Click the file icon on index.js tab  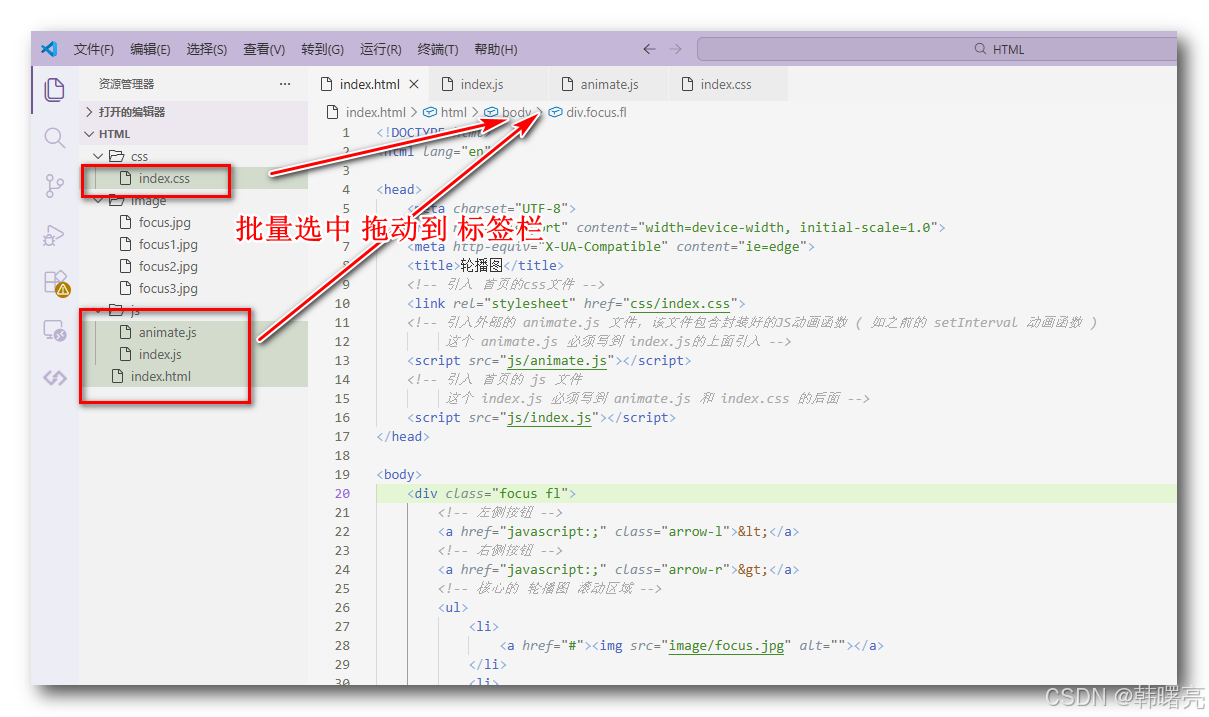coord(447,85)
